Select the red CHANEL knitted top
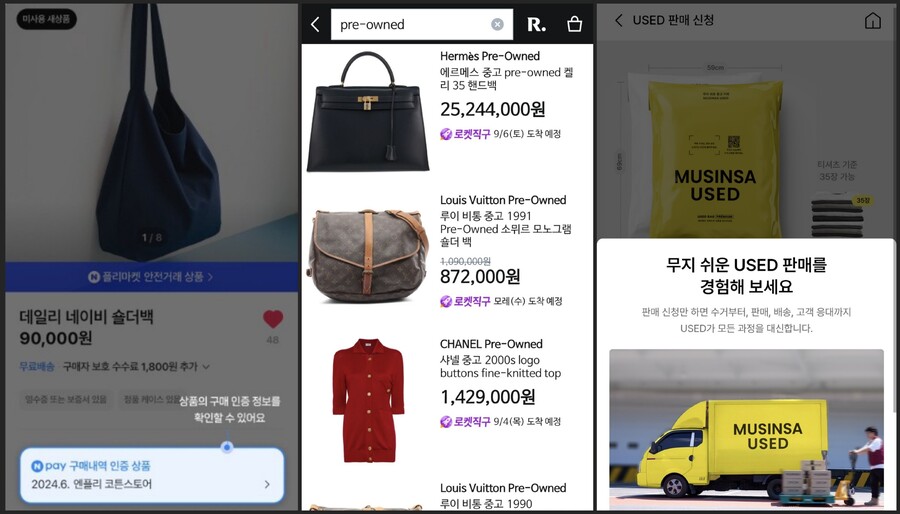This screenshot has width=900, height=514. 368,400
